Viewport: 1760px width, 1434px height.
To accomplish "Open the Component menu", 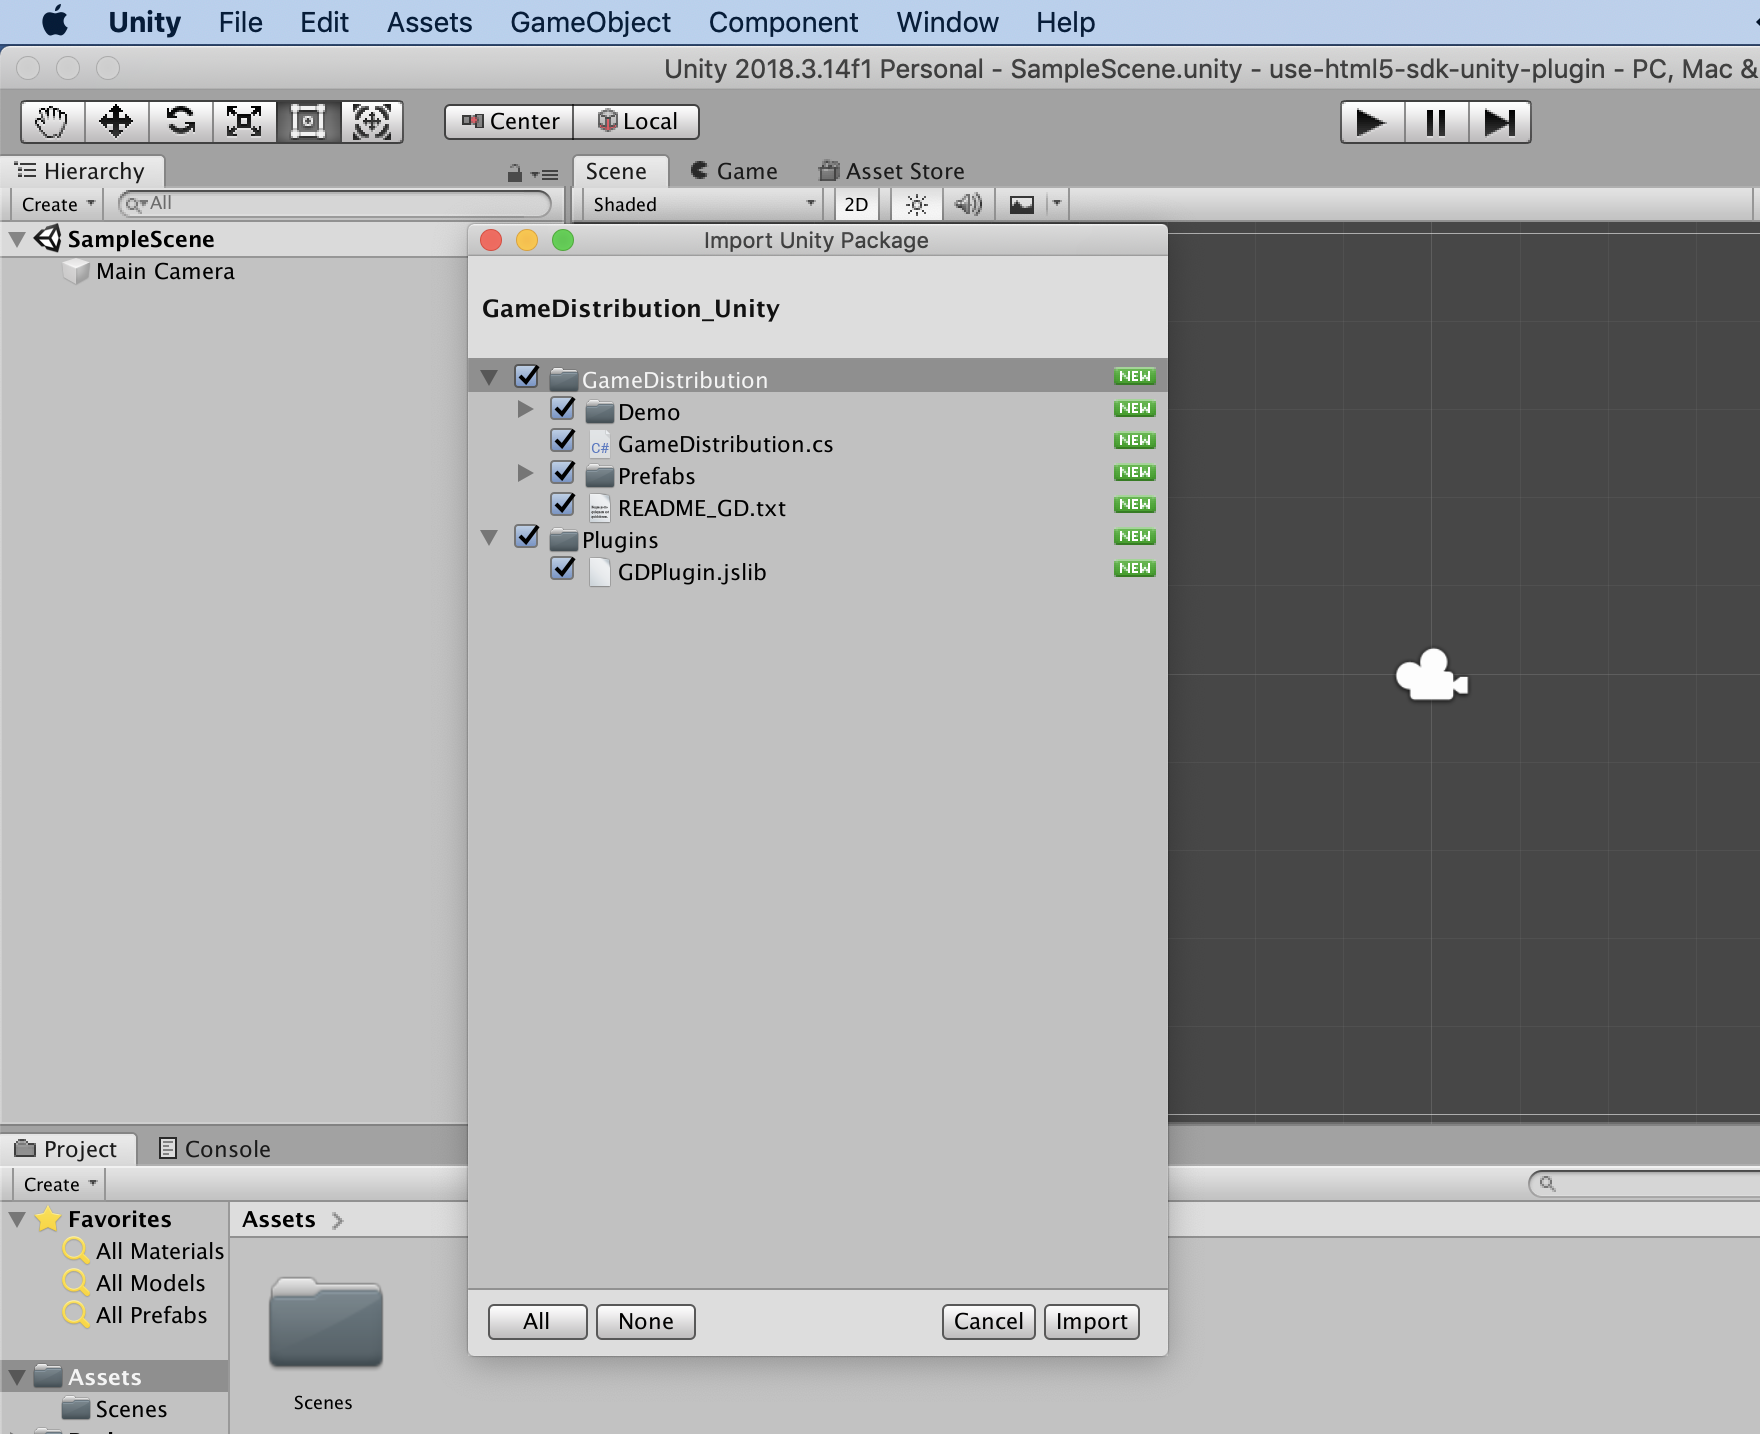I will pos(783,22).
